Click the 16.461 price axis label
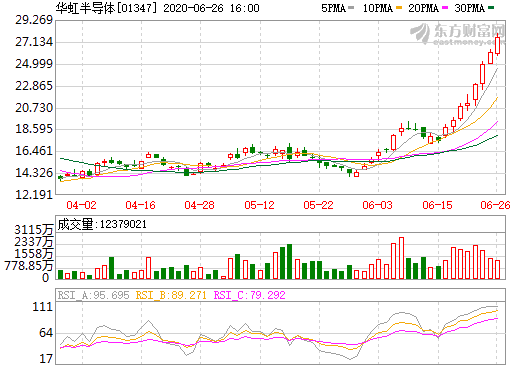520x365 pixels. coord(34,151)
